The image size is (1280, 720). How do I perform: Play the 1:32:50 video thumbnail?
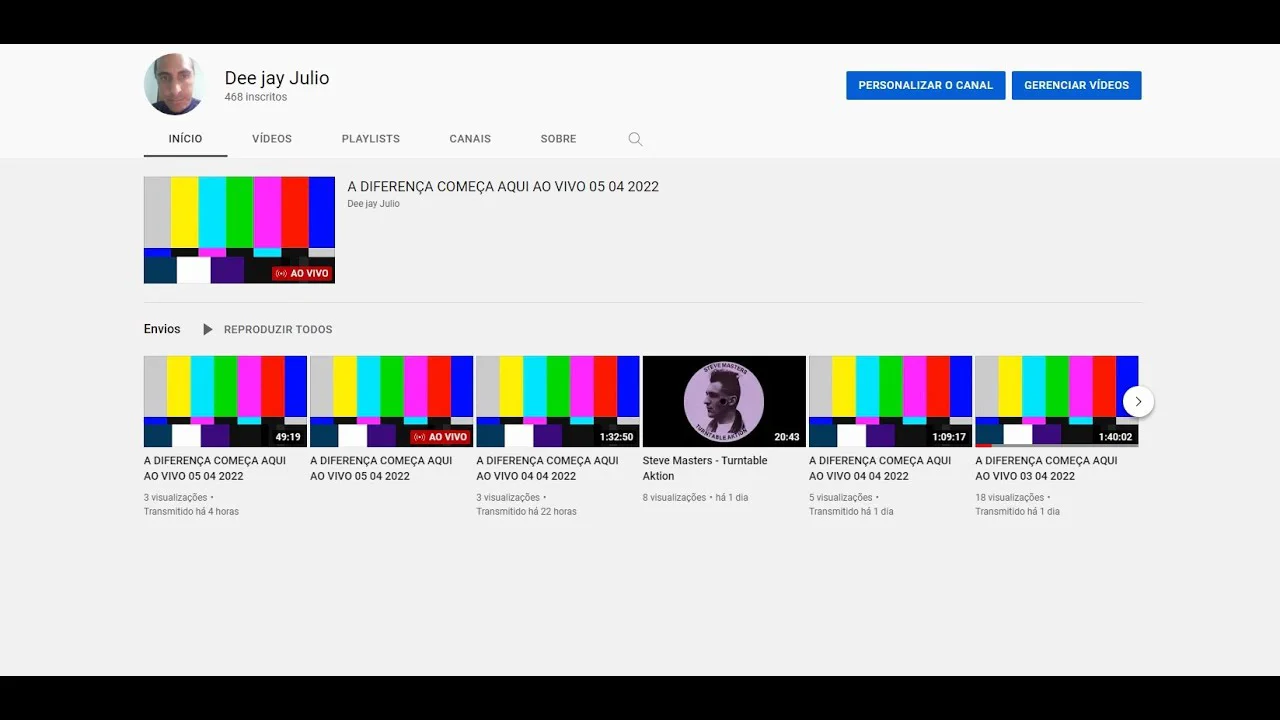(557, 401)
